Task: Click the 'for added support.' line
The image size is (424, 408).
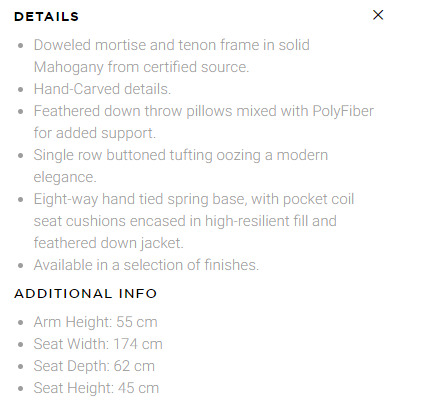Action: coord(95,133)
